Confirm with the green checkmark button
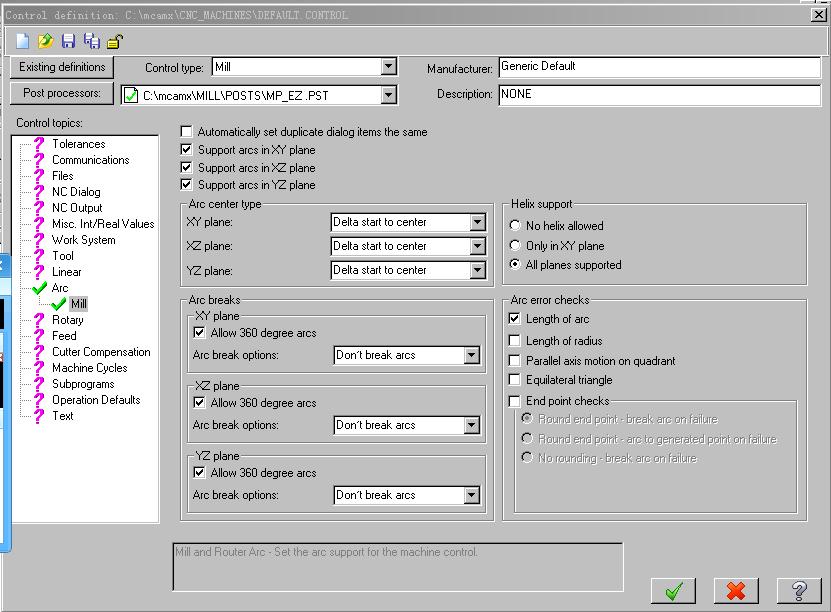The height and width of the screenshot is (612, 831). click(x=673, y=590)
